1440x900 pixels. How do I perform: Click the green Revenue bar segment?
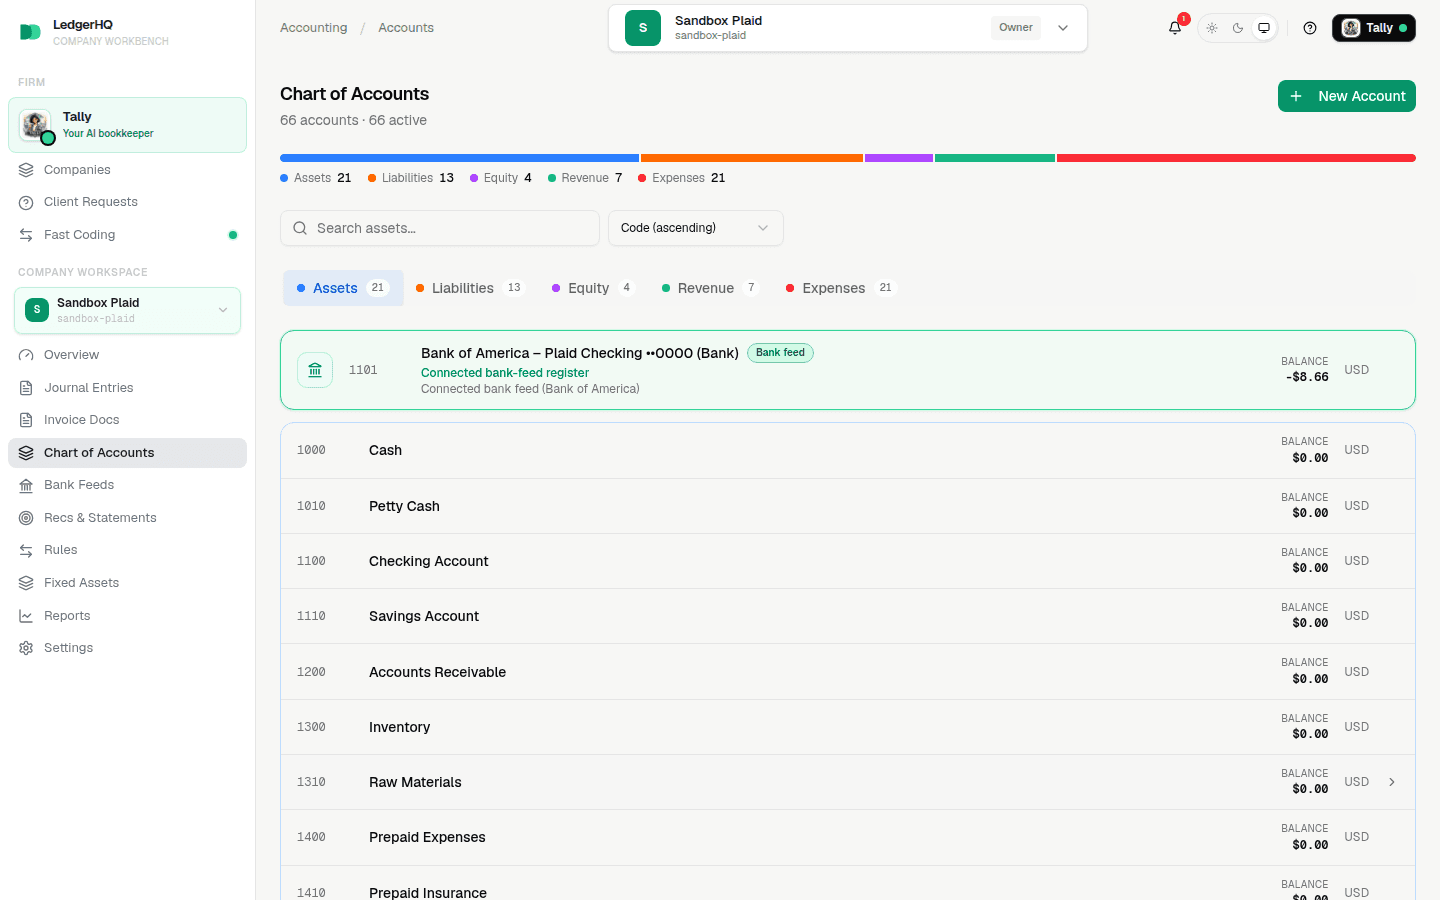[995, 158]
